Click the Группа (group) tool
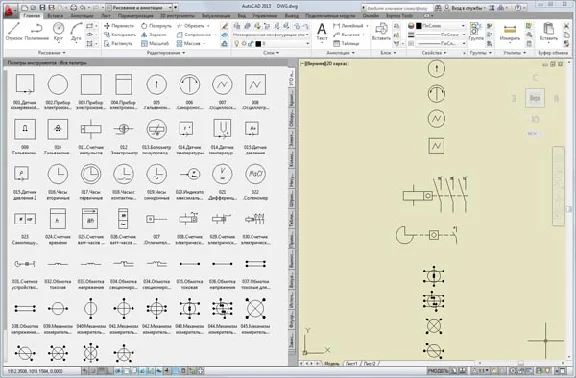The image size is (576, 378). click(x=476, y=31)
